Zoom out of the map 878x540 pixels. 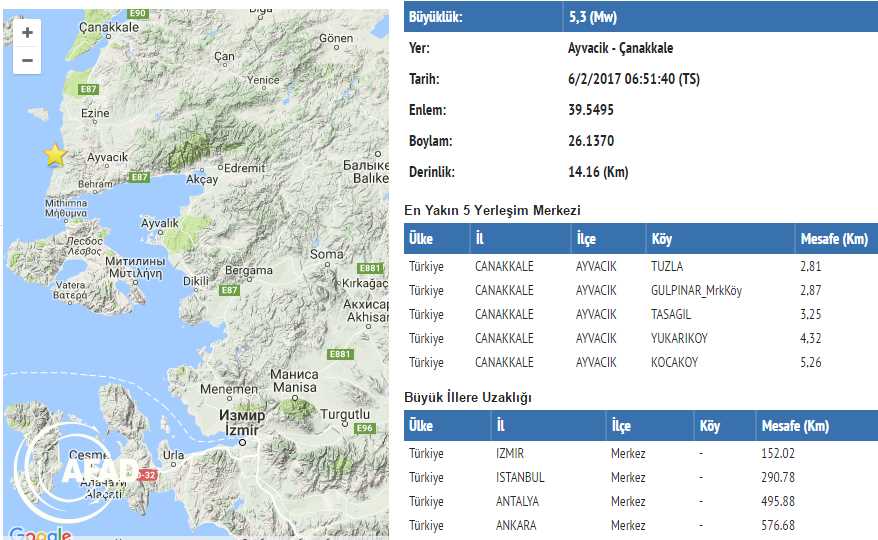click(27, 61)
